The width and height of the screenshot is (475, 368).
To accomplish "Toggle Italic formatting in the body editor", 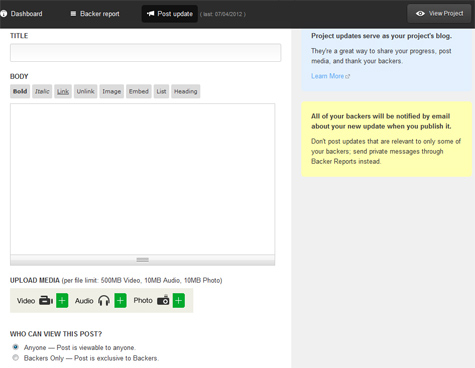I will (42, 91).
